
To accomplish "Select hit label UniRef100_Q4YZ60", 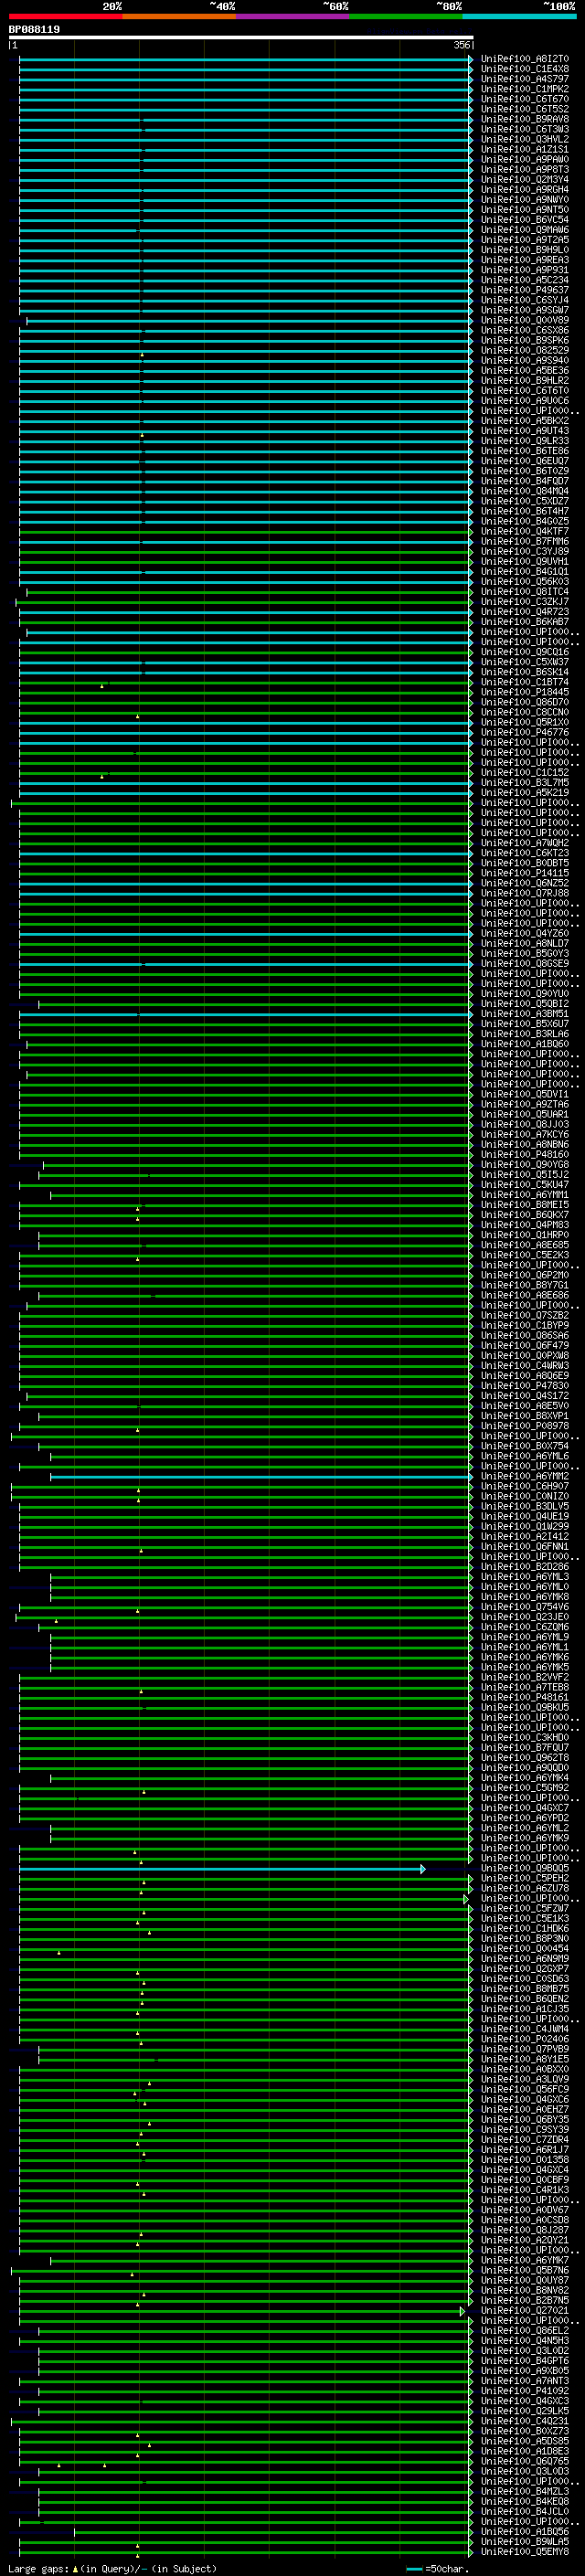I will (x=525, y=934).
